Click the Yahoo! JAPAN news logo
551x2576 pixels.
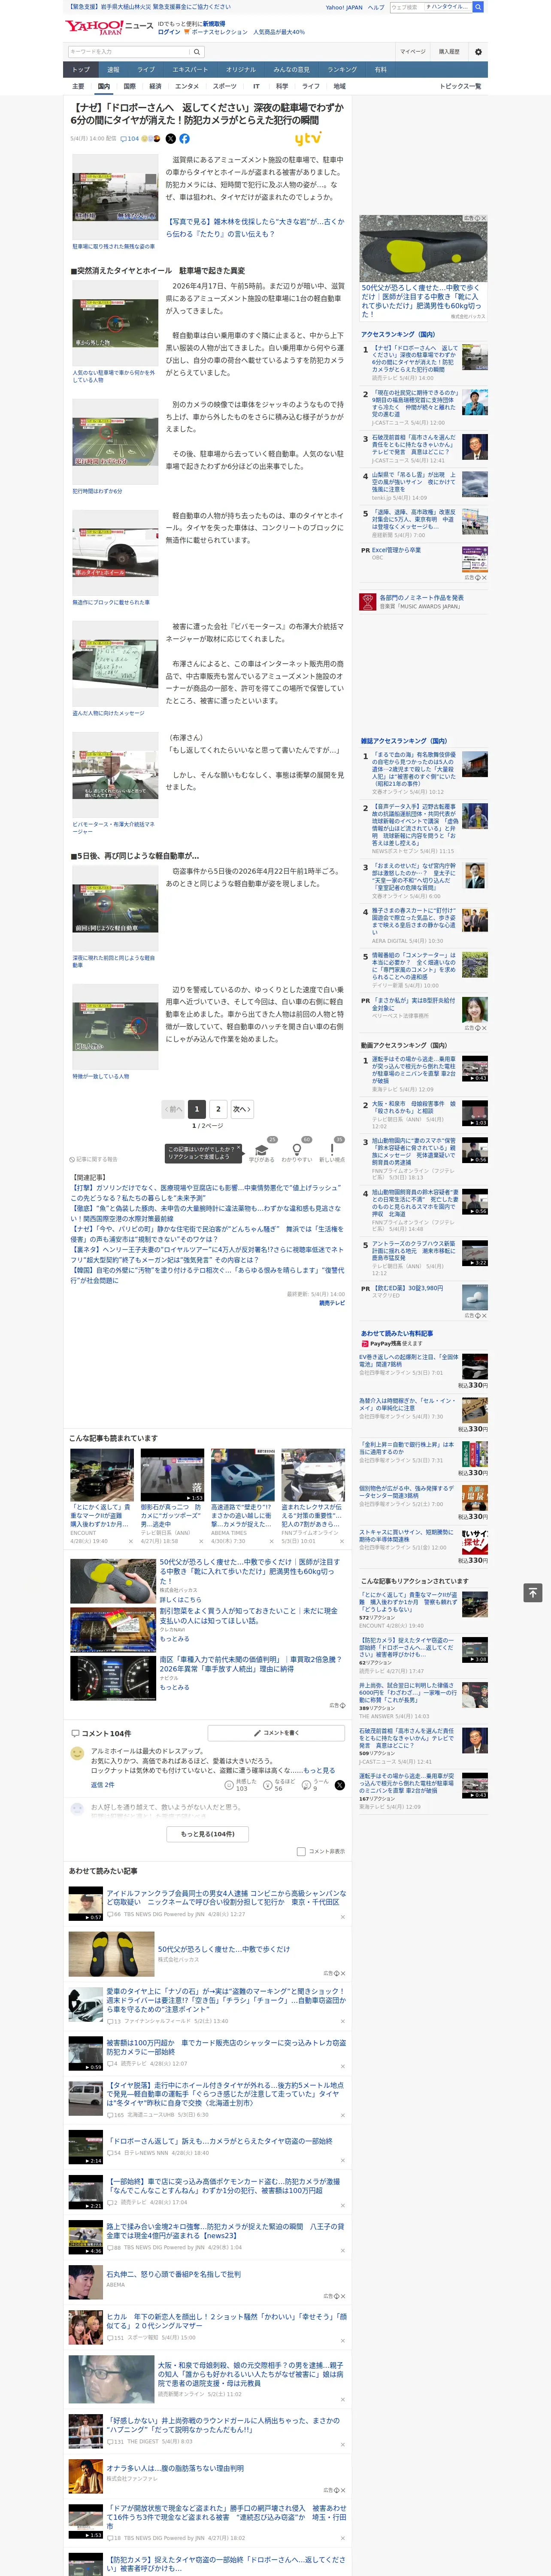109,27
